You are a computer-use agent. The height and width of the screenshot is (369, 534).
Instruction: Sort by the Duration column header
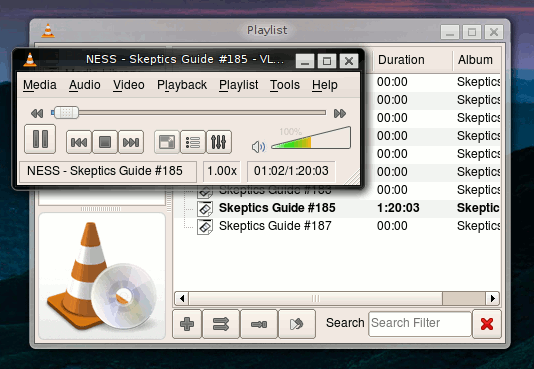pyautogui.click(x=412, y=60)
